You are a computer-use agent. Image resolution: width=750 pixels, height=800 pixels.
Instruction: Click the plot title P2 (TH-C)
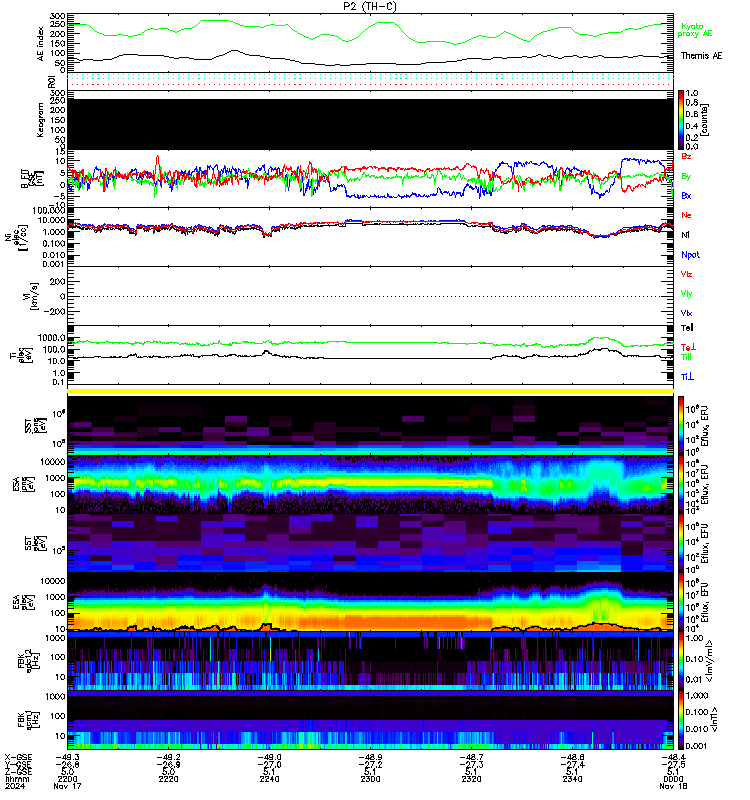[370, 6]
